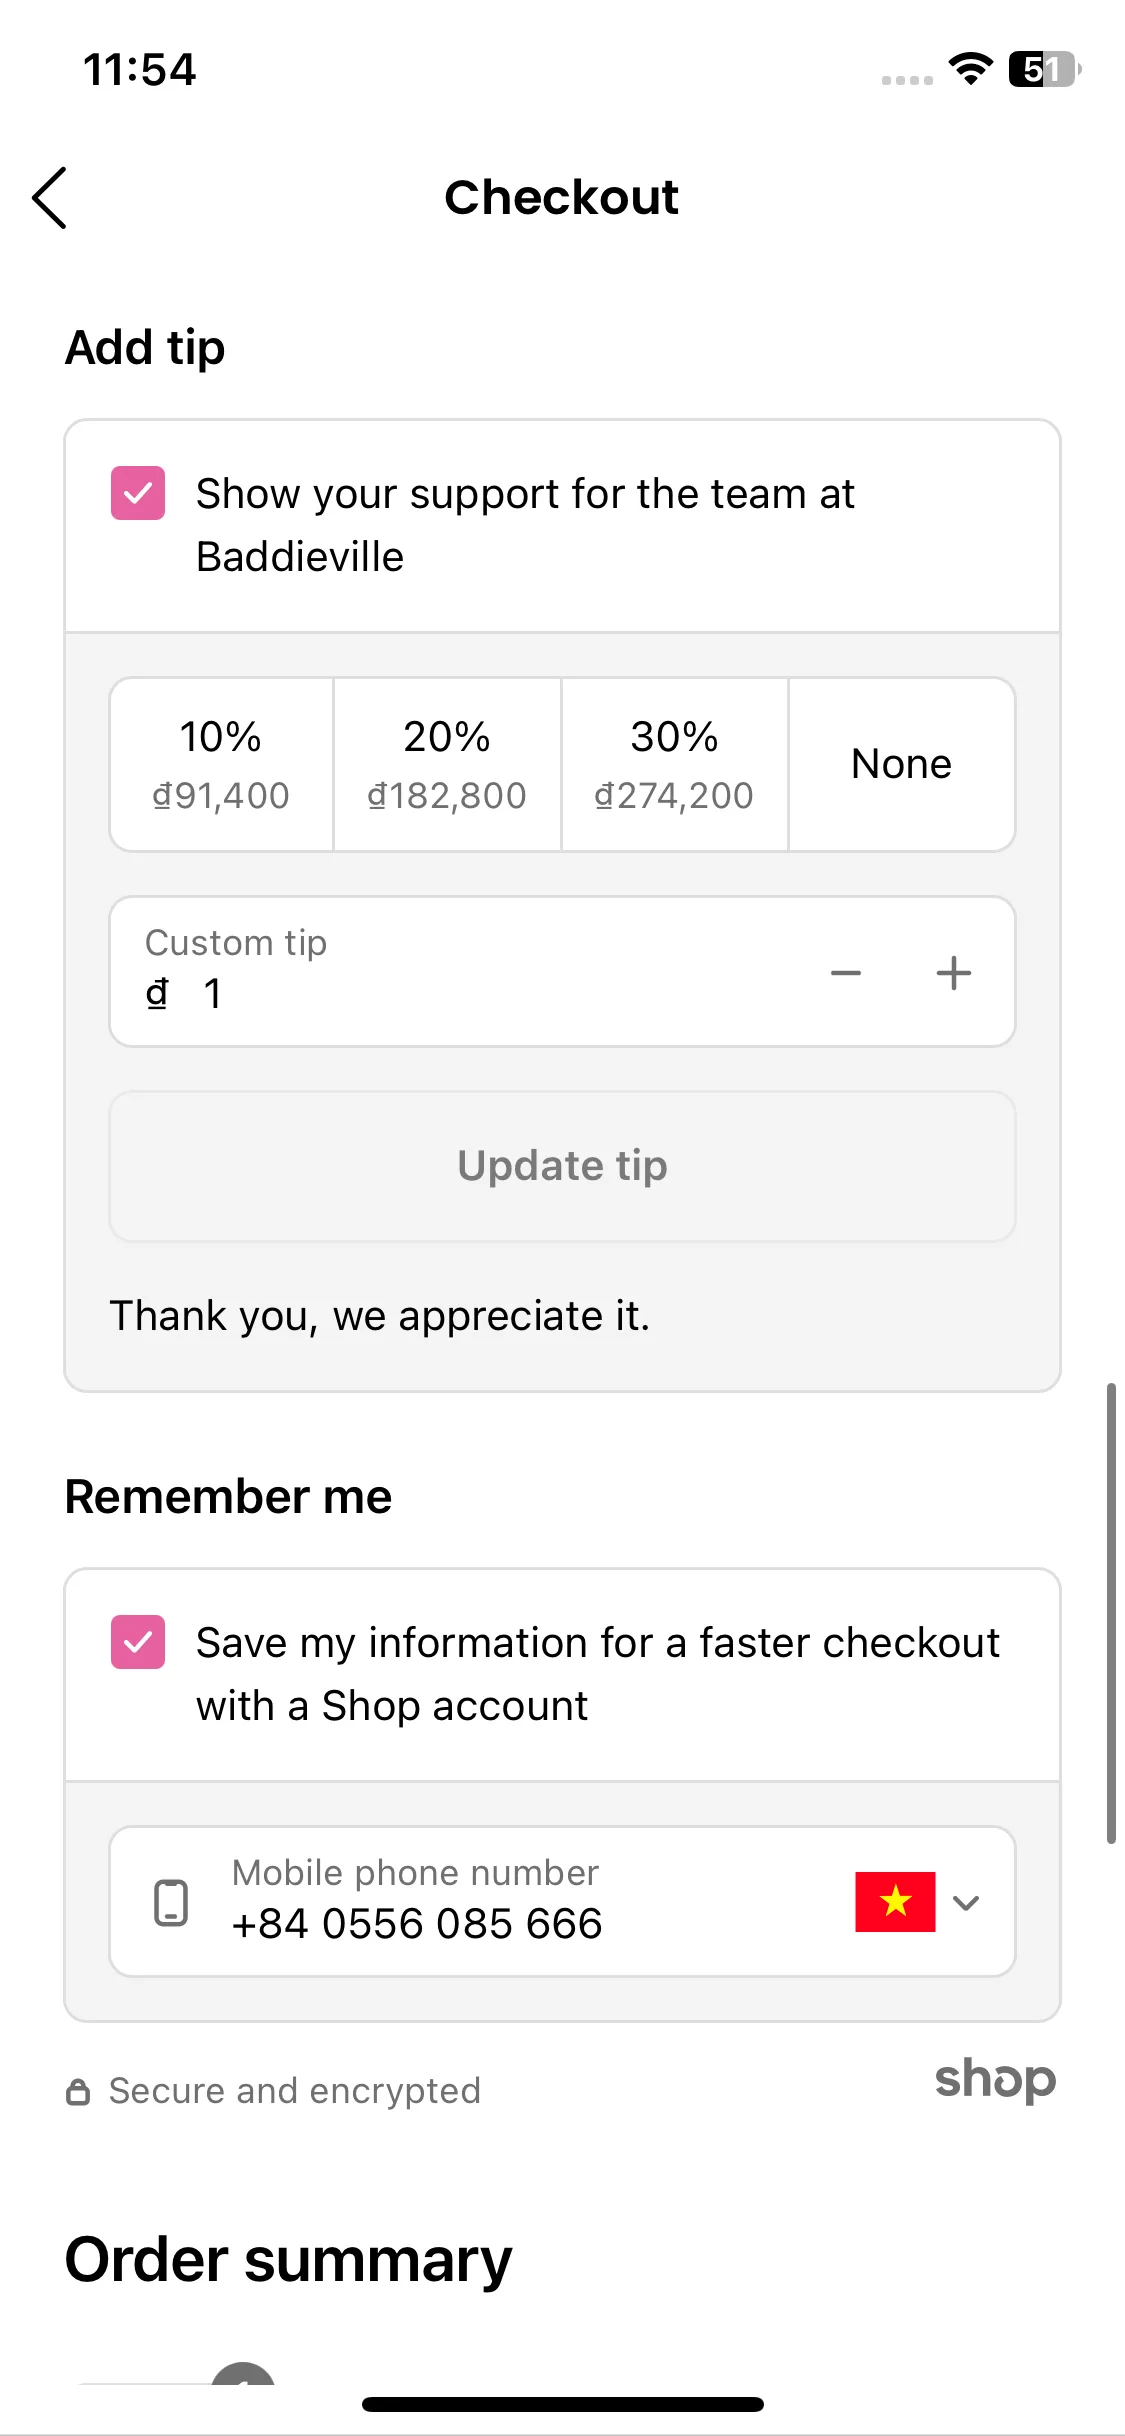The height and width of the screenshot is (2436, 1125).
Task: Tap the mobile phone icon
Action: pyautogui.click(x=171, y=1902)
